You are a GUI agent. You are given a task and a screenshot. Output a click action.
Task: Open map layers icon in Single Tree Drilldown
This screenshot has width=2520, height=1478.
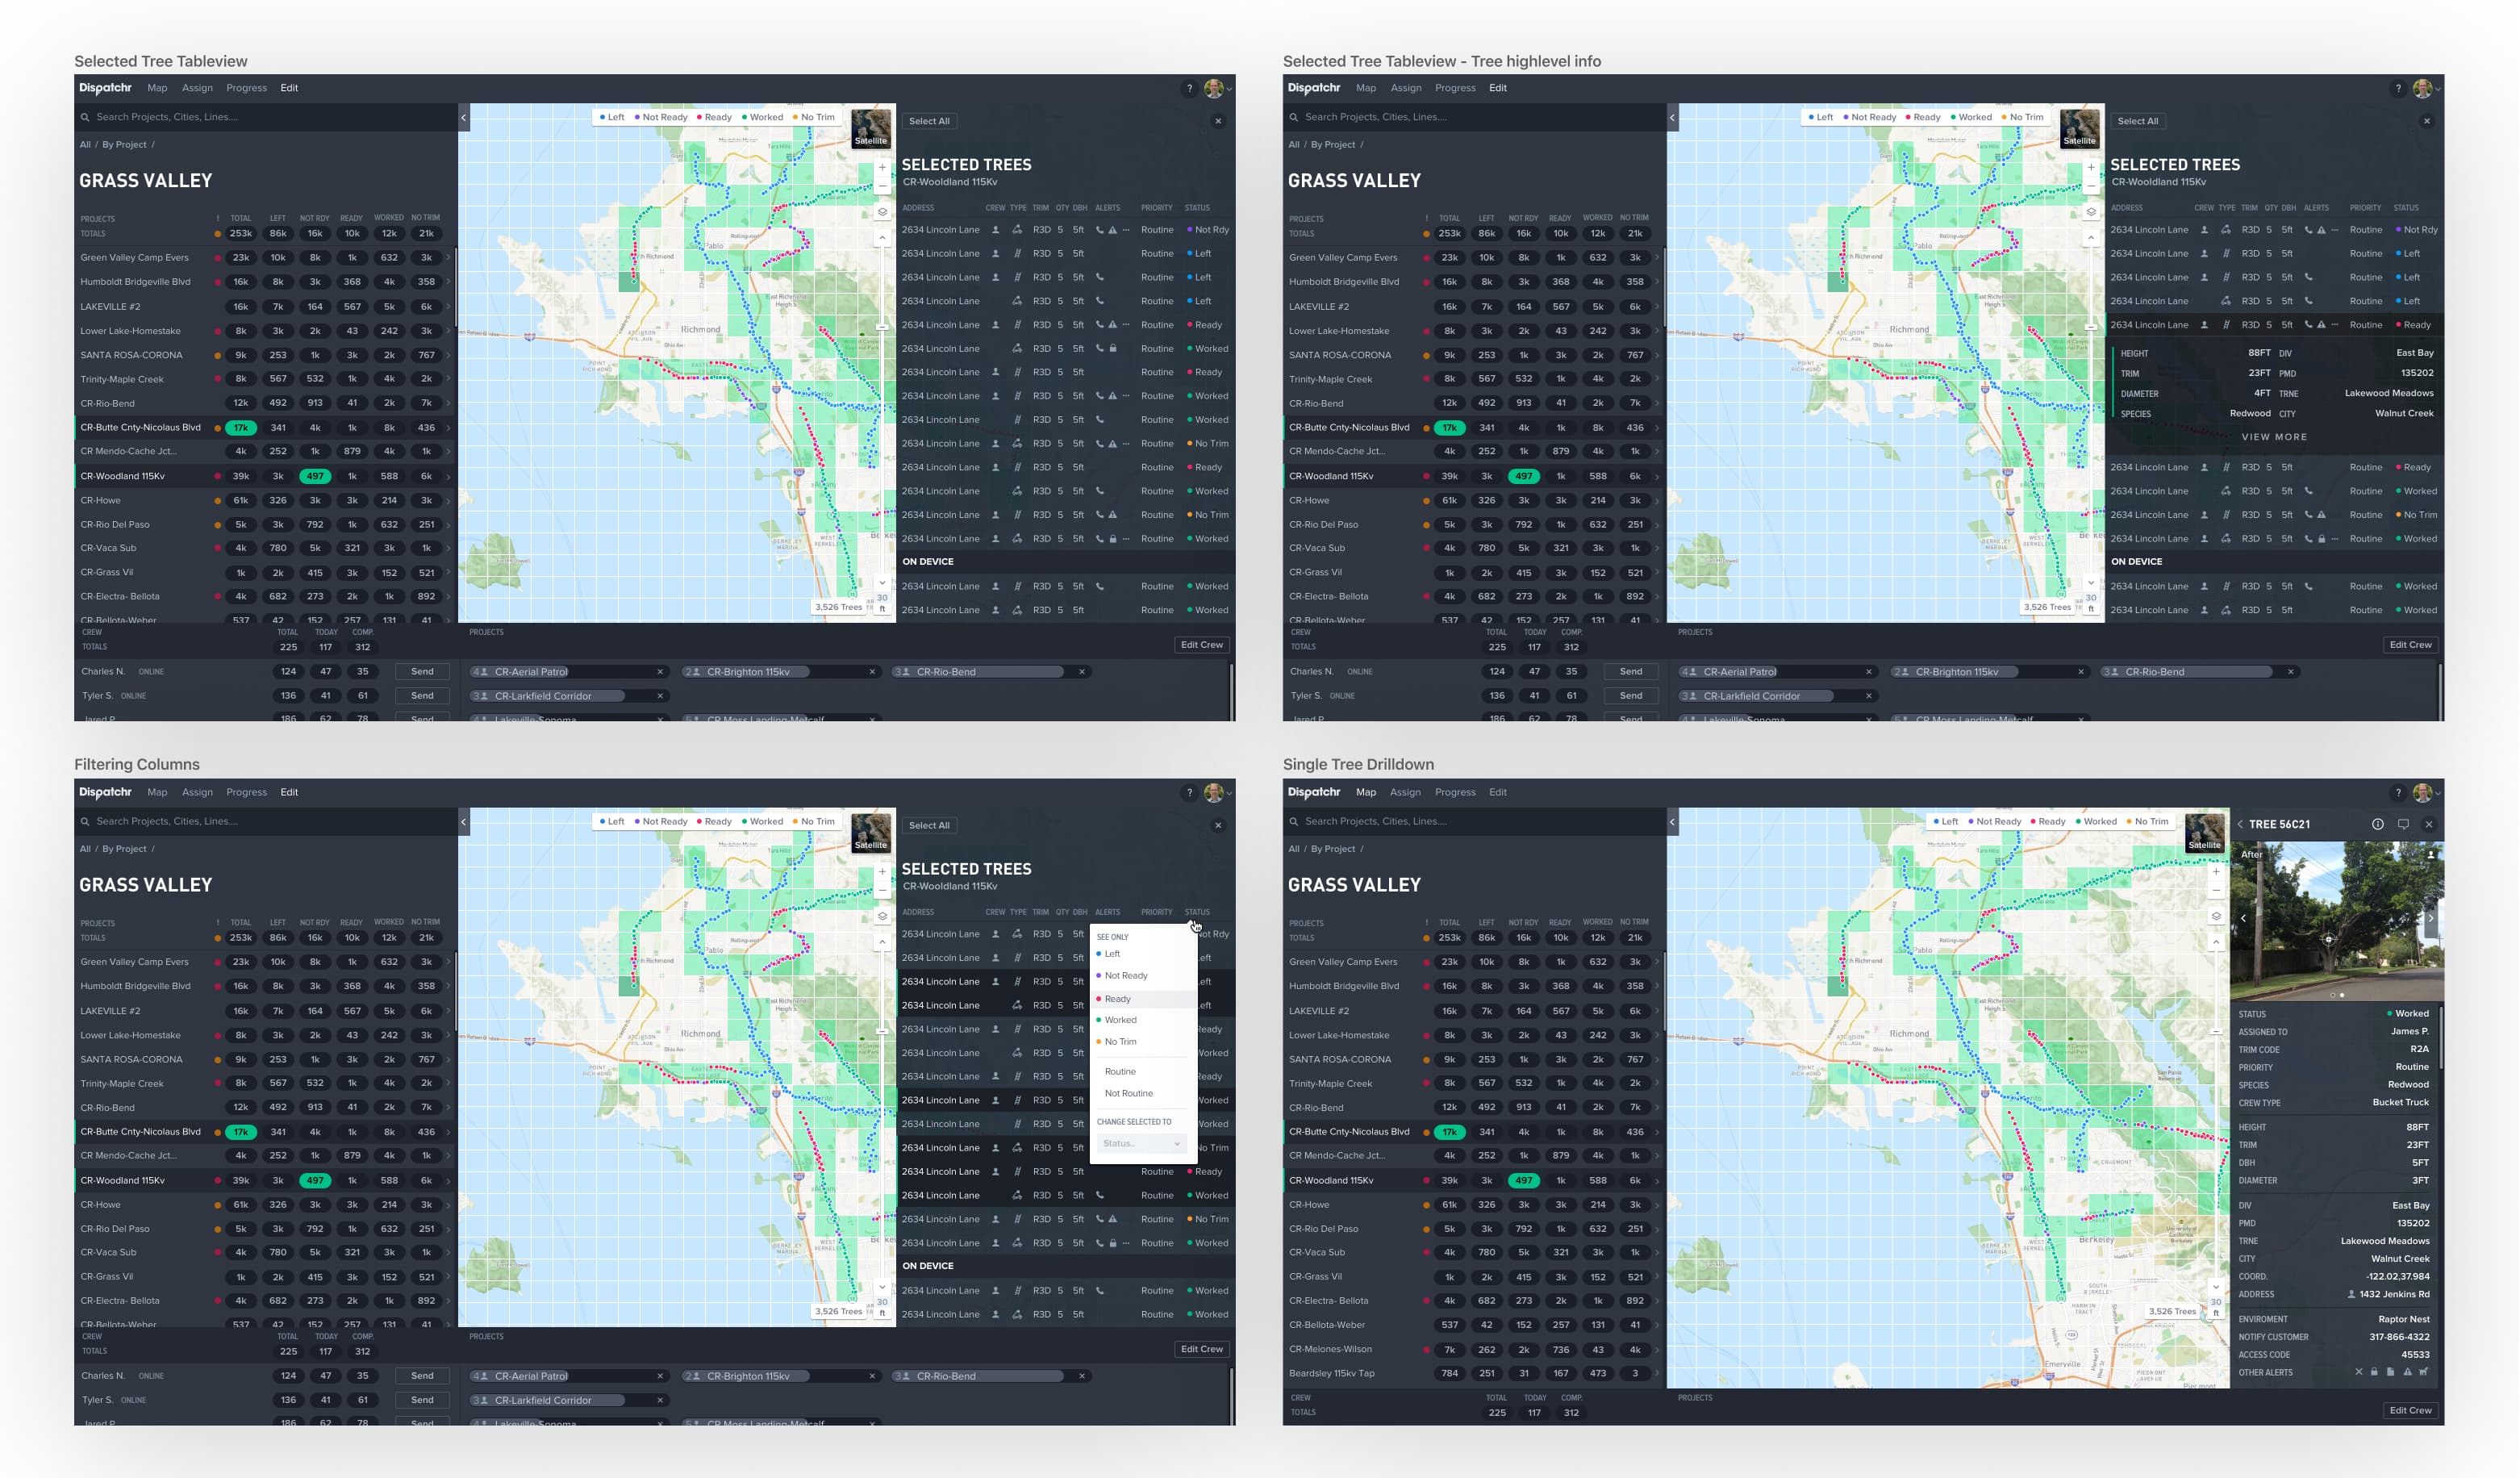2216,916
